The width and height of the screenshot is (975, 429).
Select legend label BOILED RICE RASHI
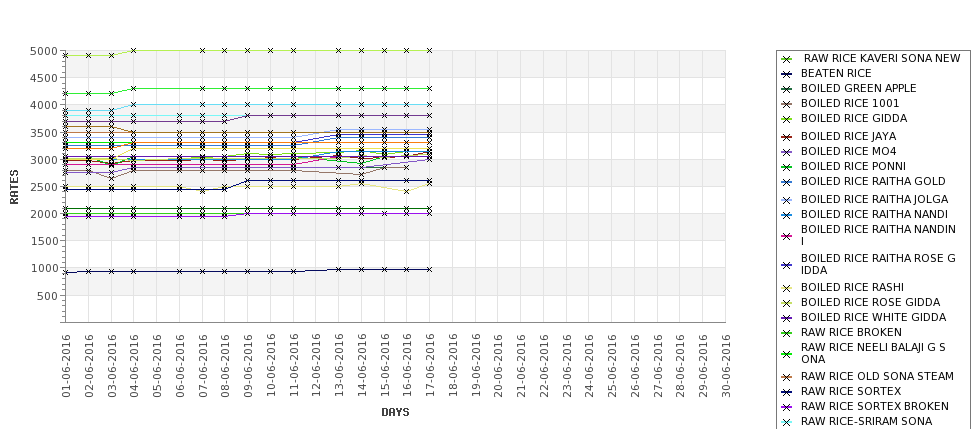[852, 287]
